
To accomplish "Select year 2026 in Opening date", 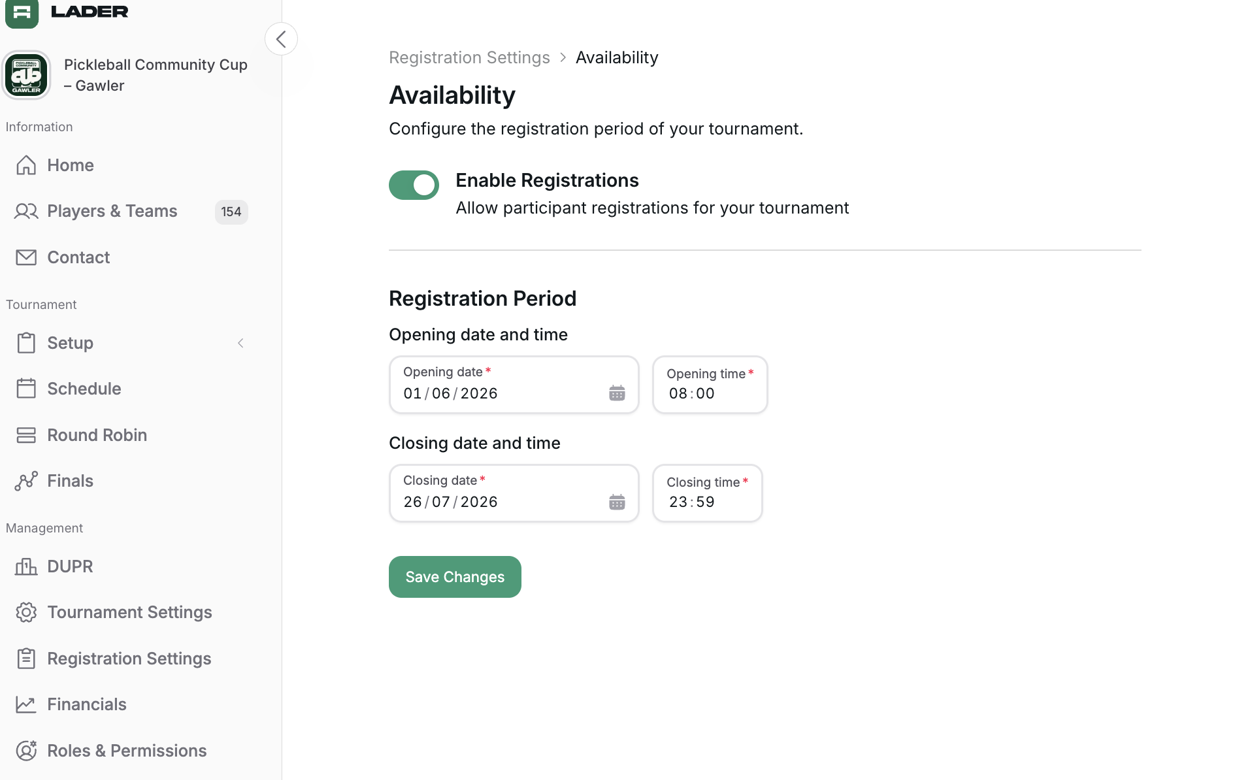I will pyautogui.click(x=479, y=394).
